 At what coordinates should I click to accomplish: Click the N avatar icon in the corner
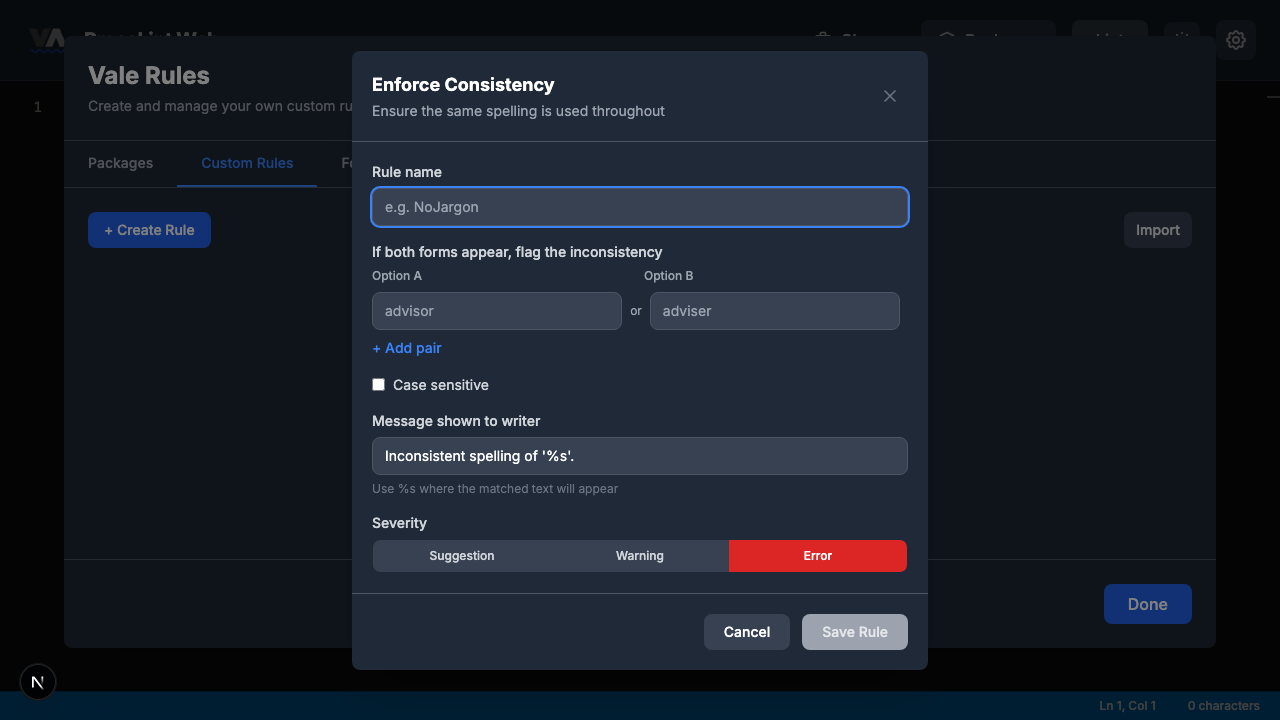coord(37,682)
